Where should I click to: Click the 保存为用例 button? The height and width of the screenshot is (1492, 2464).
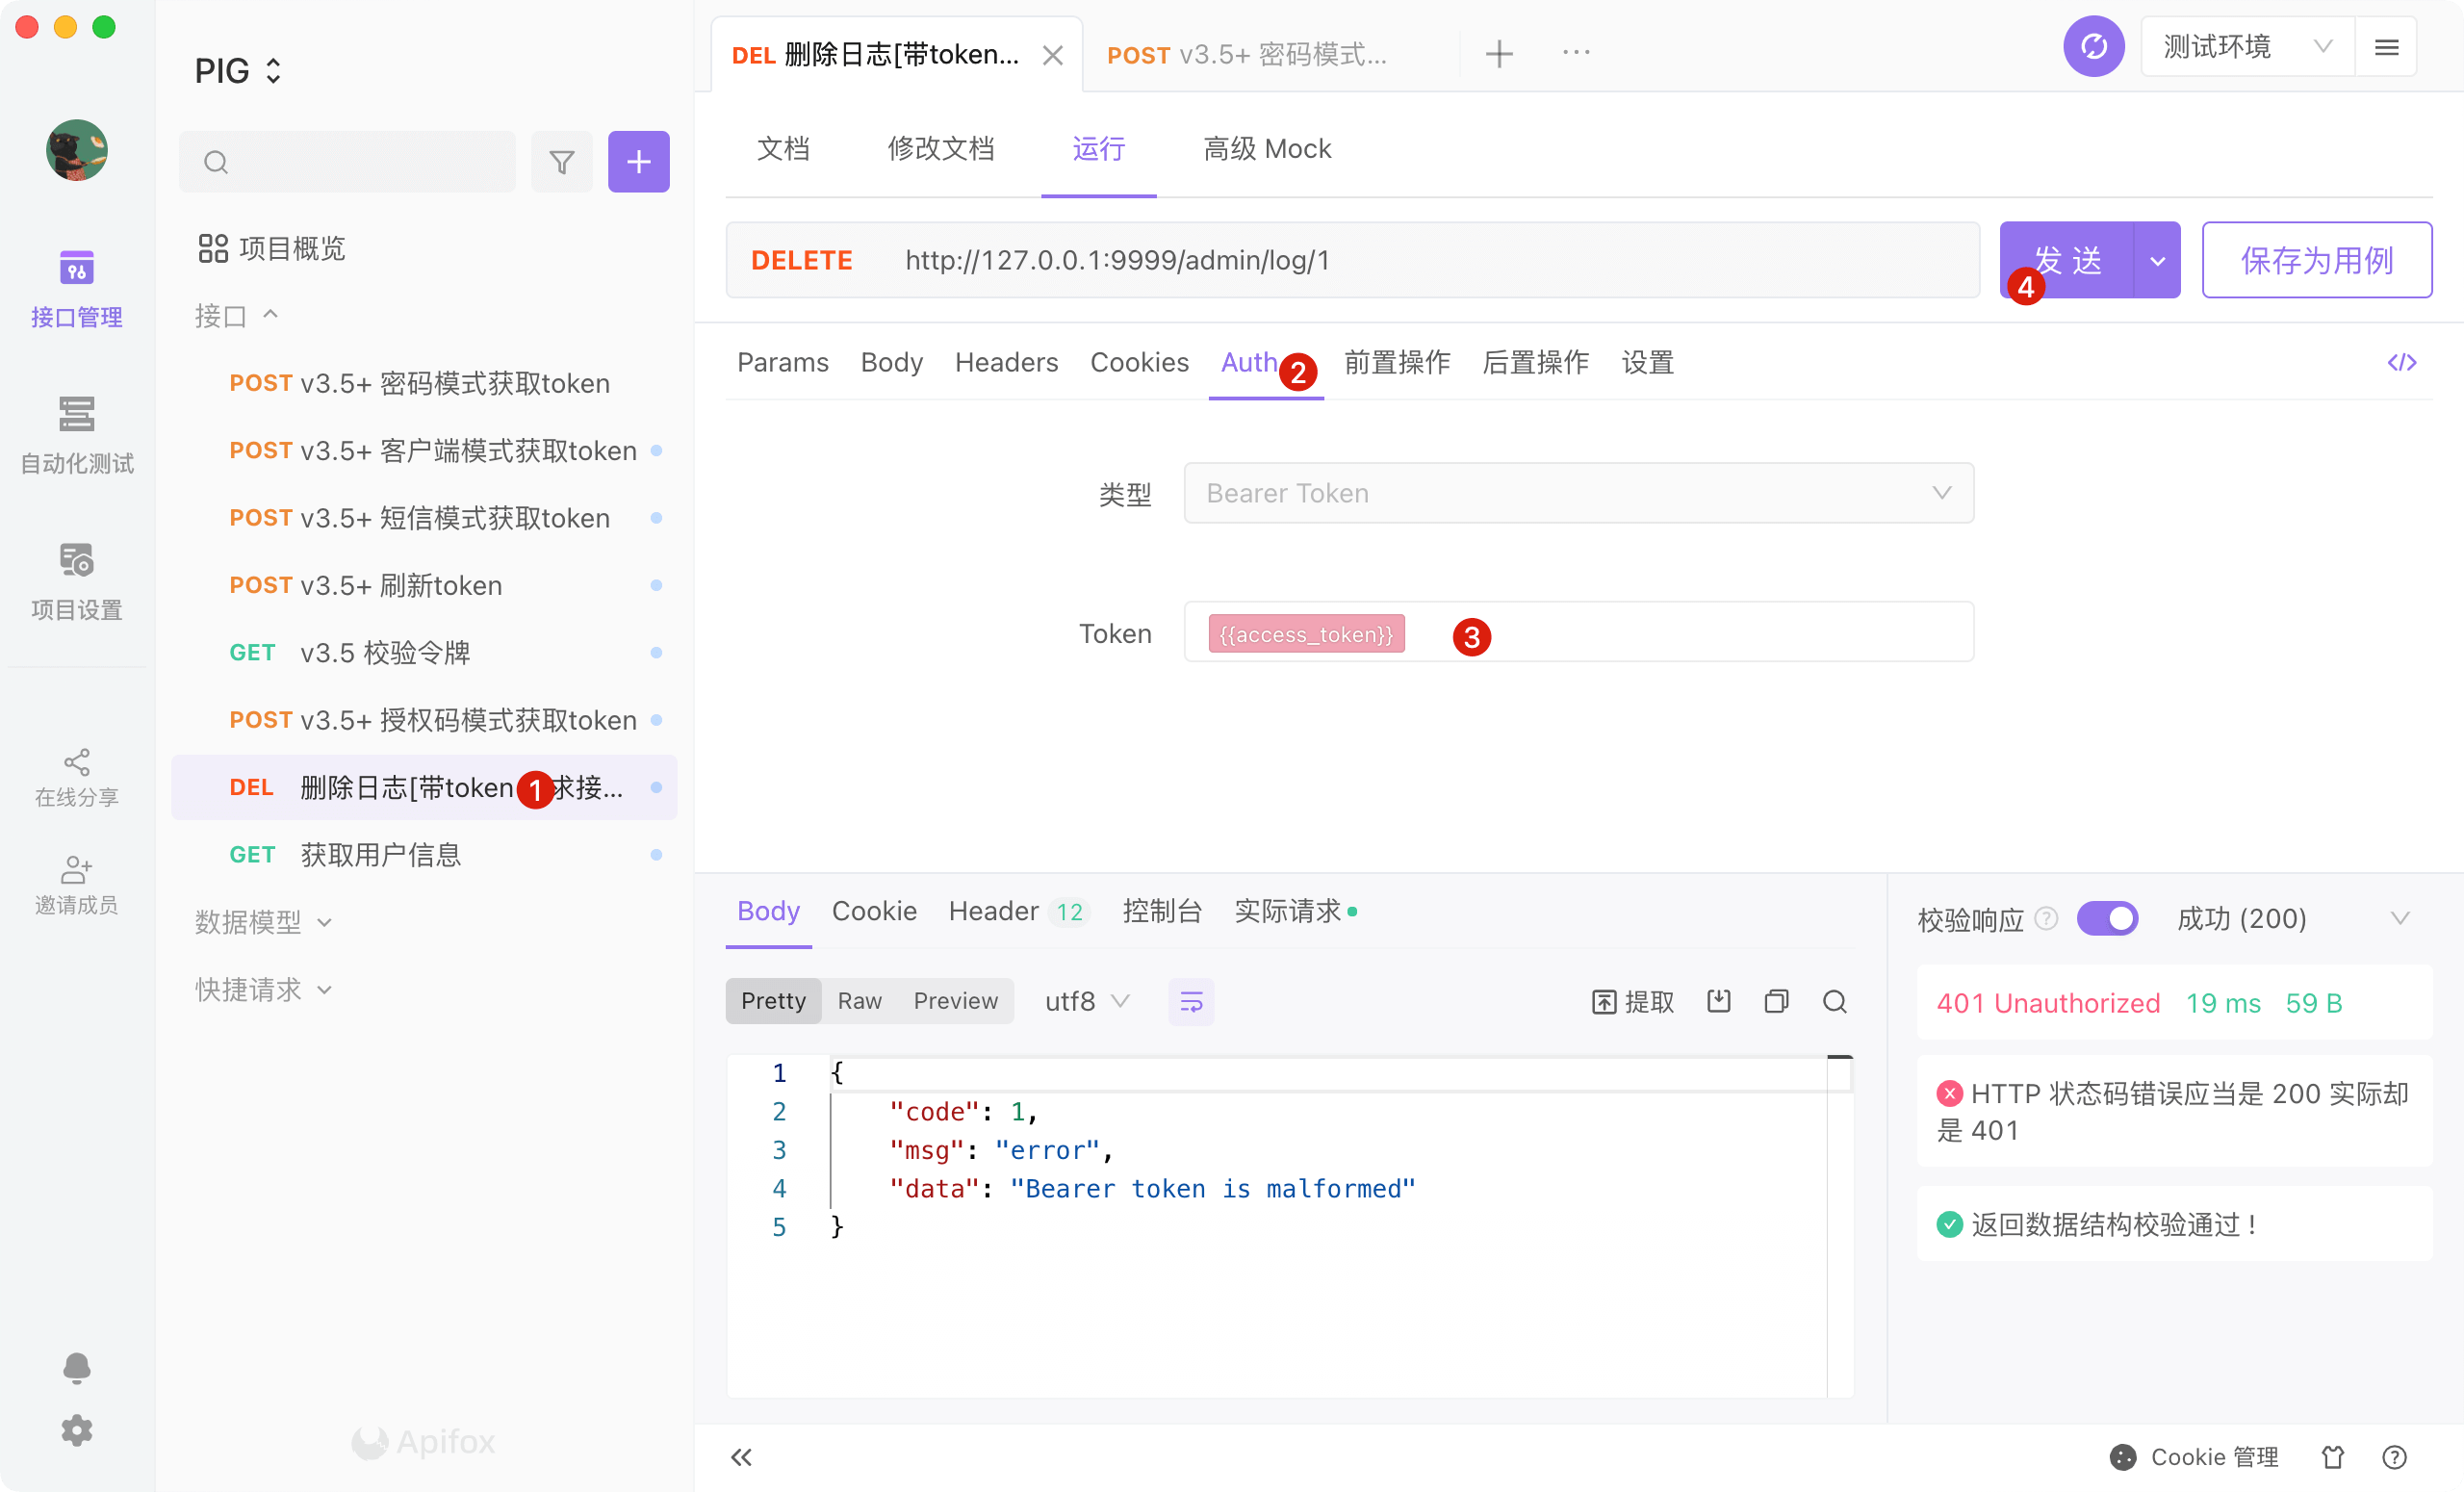point(2316,260)
